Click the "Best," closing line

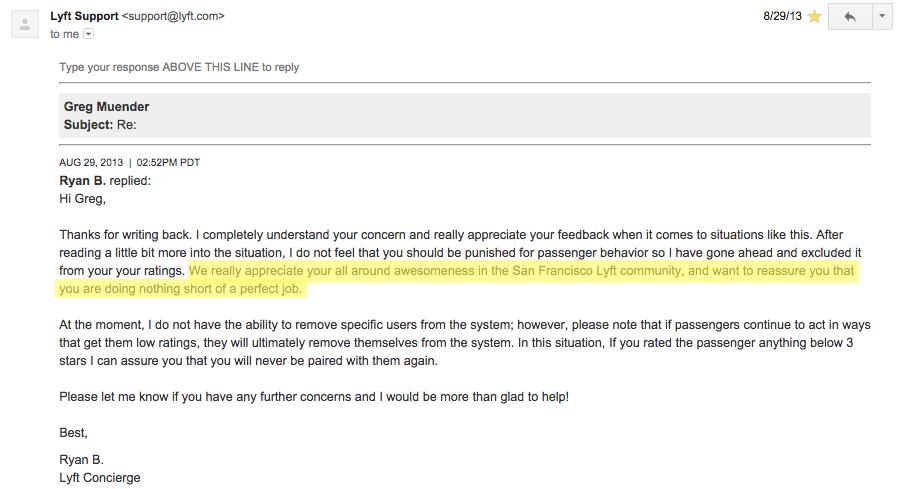point(74,433)
